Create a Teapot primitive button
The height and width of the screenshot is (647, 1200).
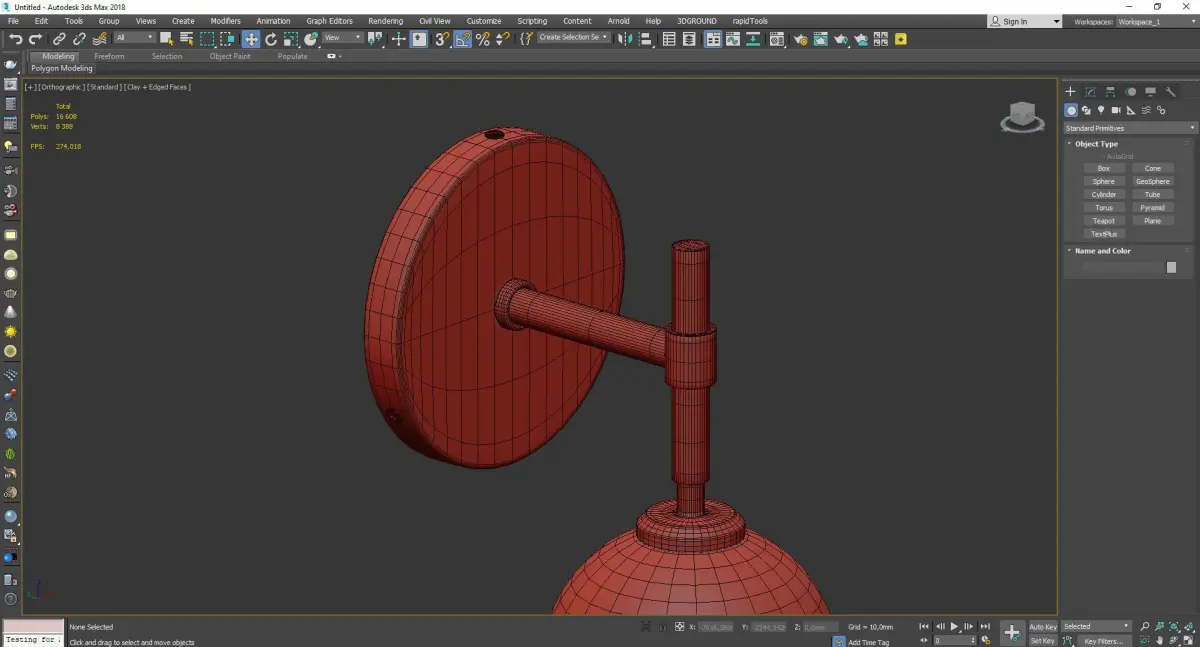tap(1103, 221)
